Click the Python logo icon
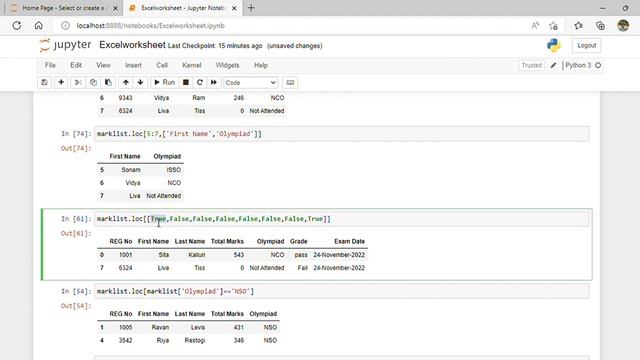Screen dimensions: 640x360 tap(554, 45)
